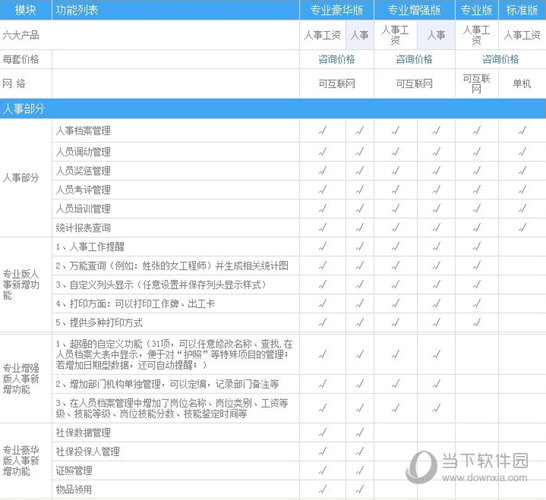Click the 专业增强版人事新增功能 module label

tap(21, 378)
